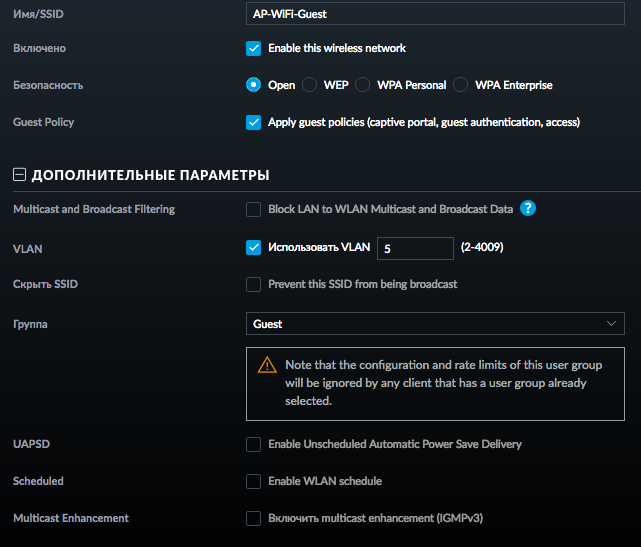This screenshot has width=641, height=547.
Task: Check Prevent this SSID from being broadcast
Action: pos(253,284)
